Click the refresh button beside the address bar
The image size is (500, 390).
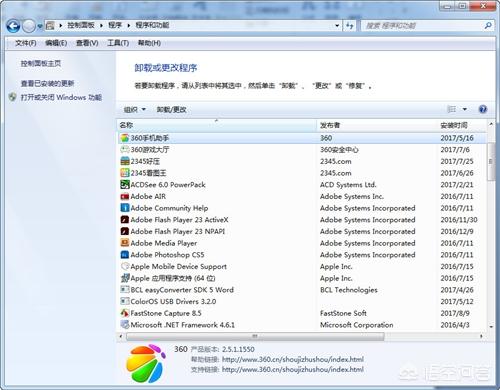point(350,26)
